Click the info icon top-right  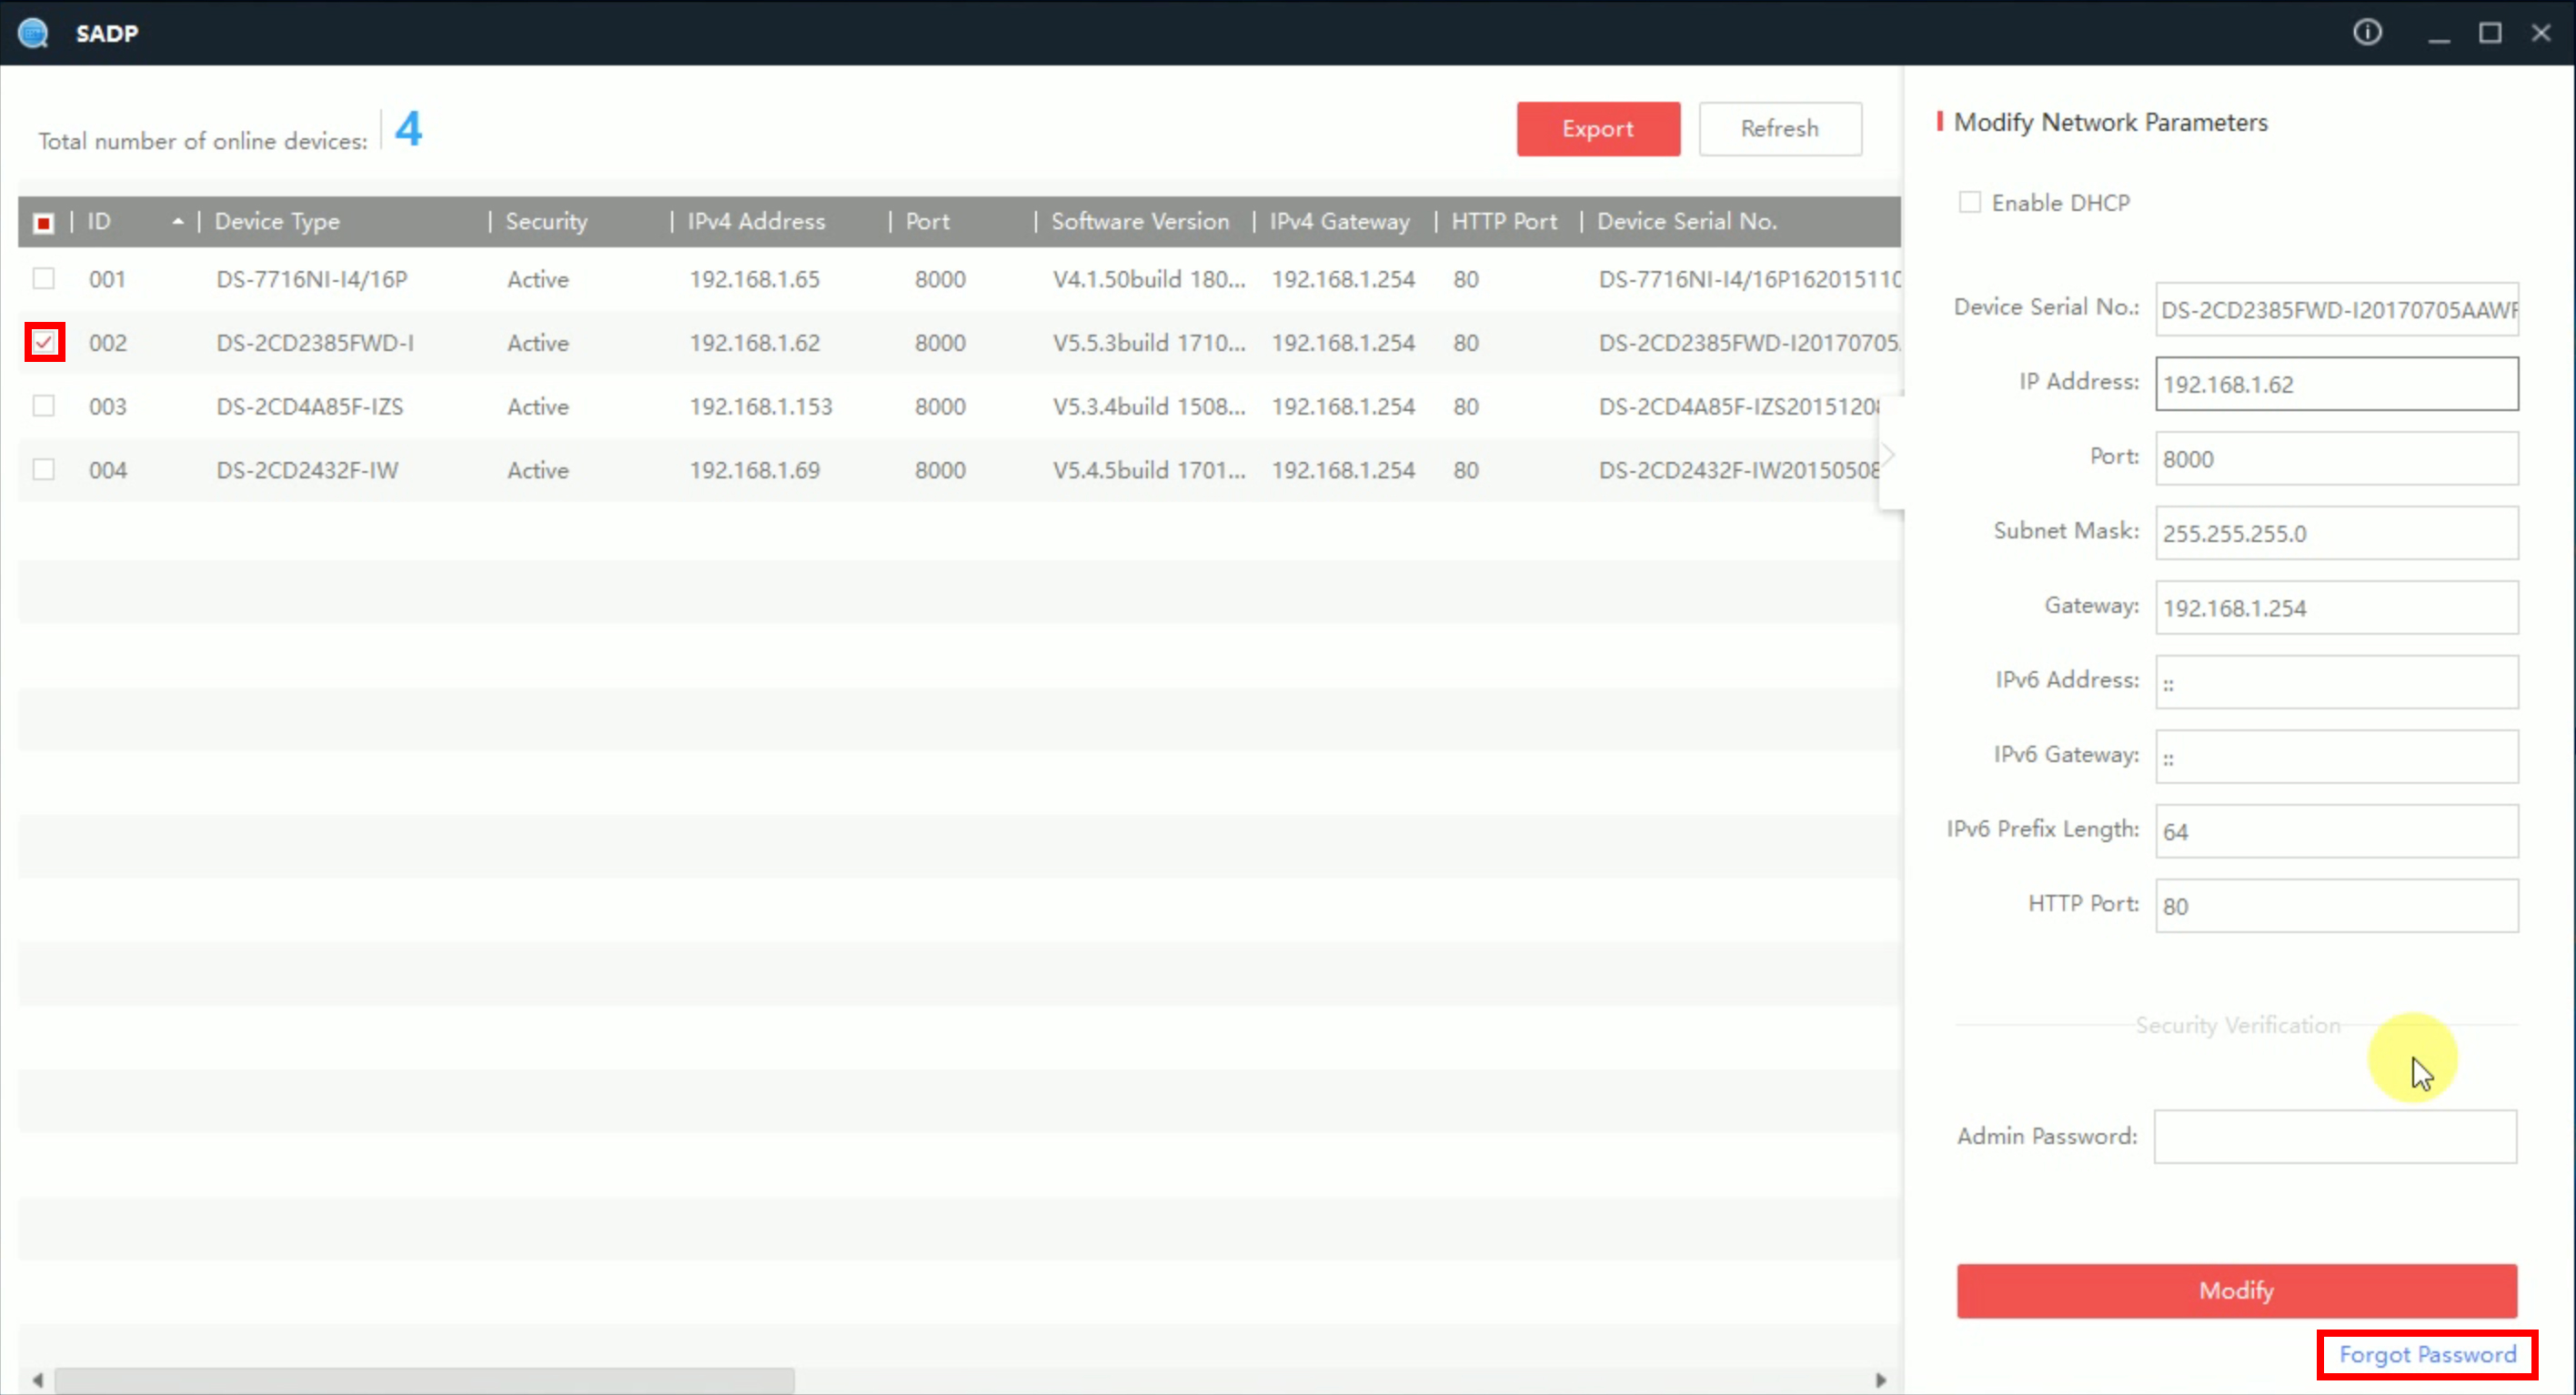pyautogui.click(x=2367, y=31)
